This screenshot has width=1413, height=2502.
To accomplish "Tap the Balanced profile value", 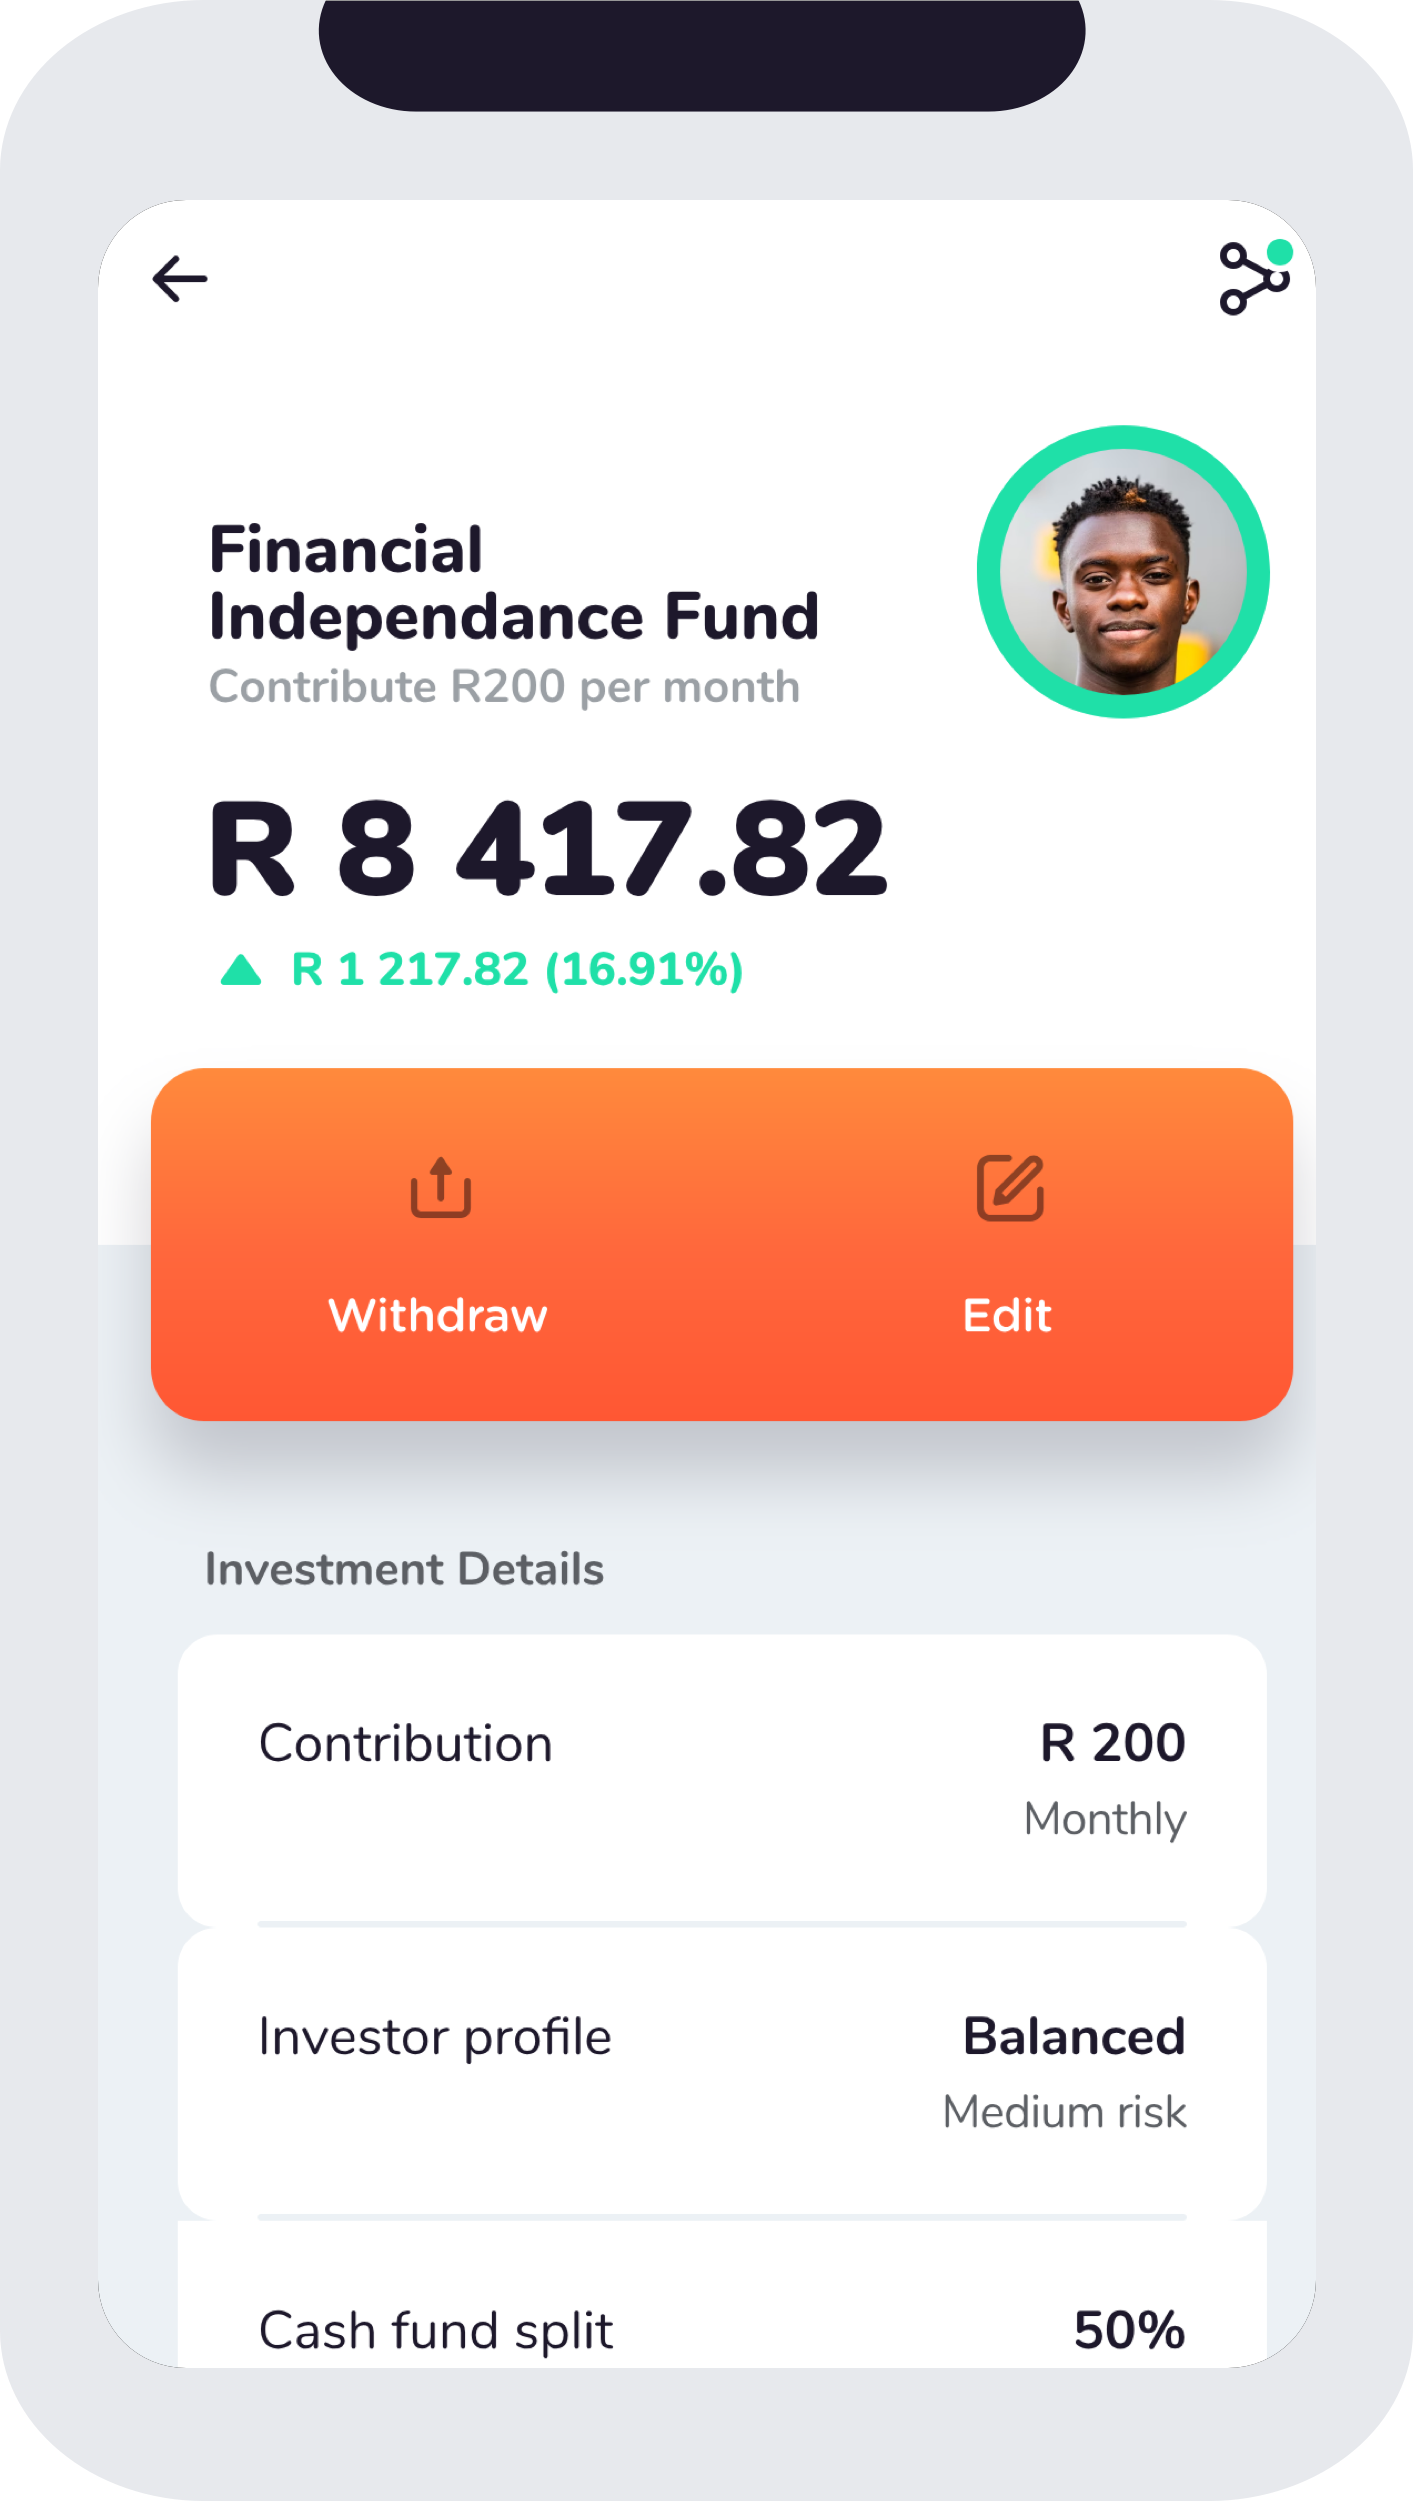I will [1074, 2036].
